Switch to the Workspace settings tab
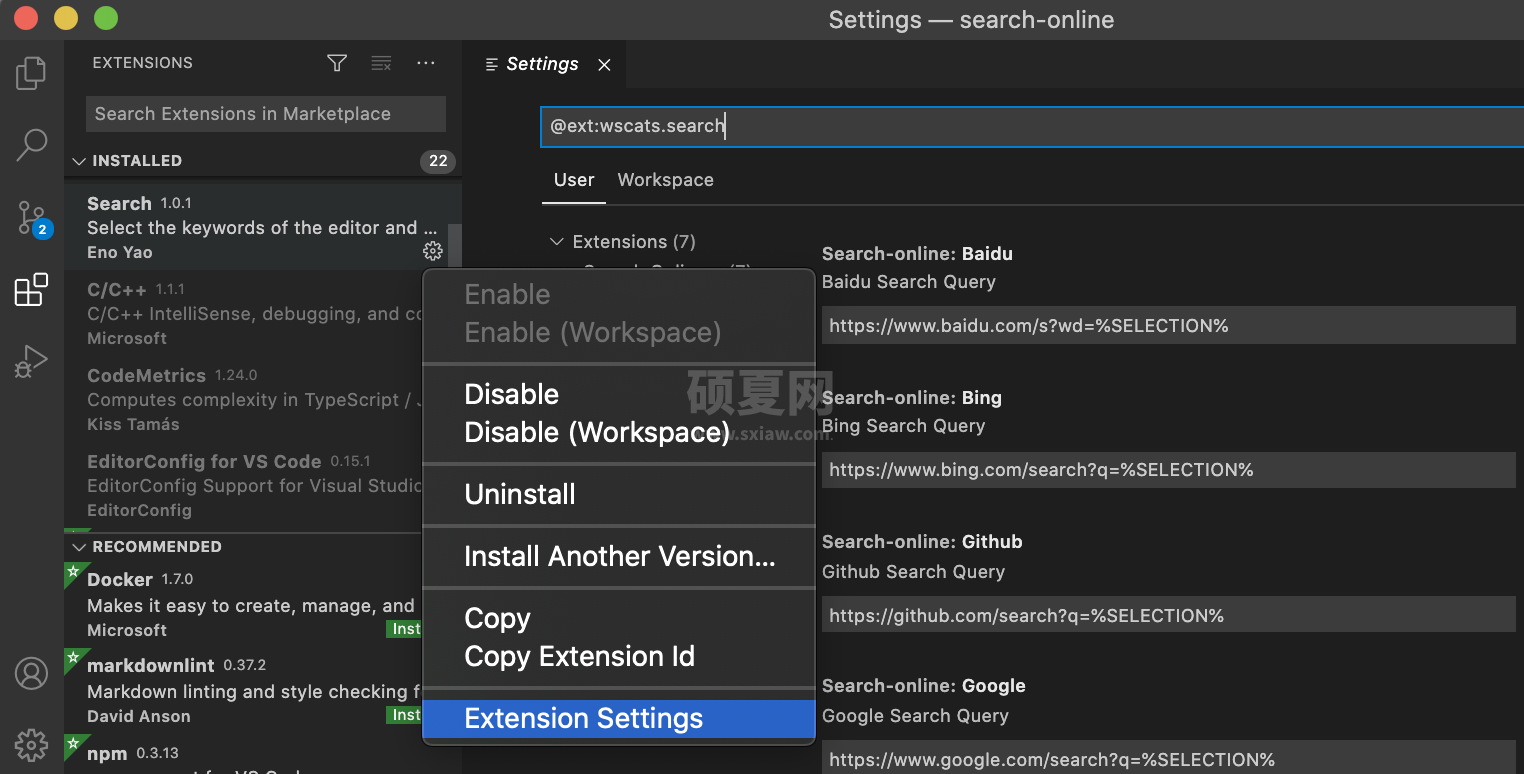 pos(665,180)
